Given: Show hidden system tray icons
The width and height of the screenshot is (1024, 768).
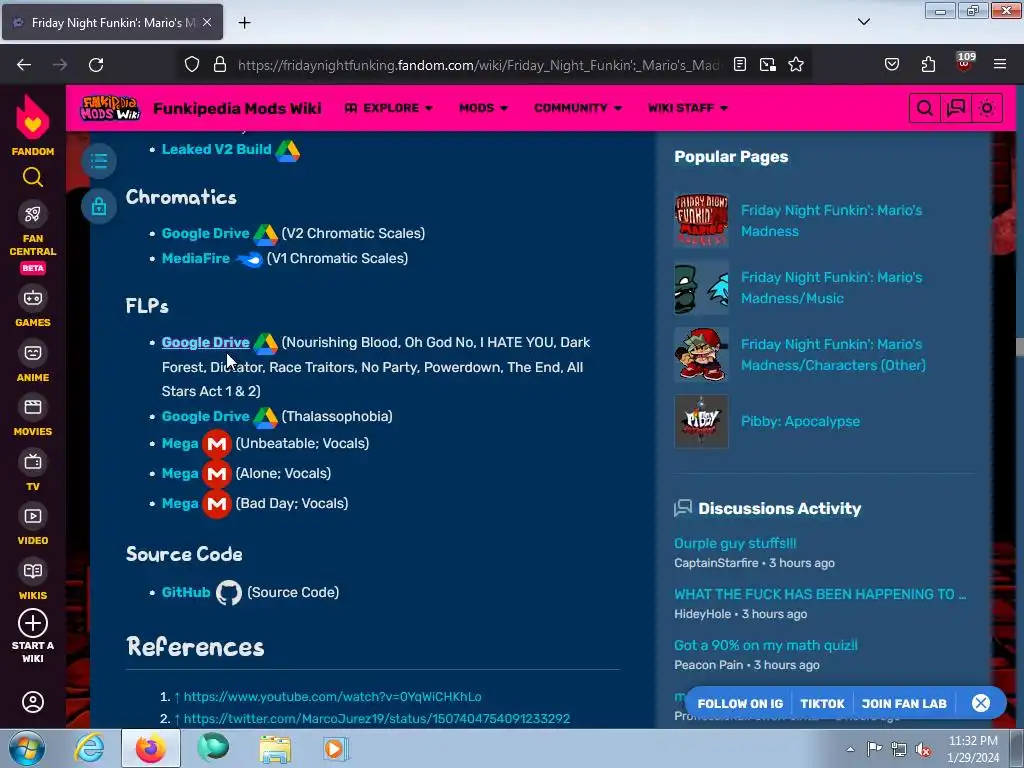Looking at the screenshot, I should 850,749.
